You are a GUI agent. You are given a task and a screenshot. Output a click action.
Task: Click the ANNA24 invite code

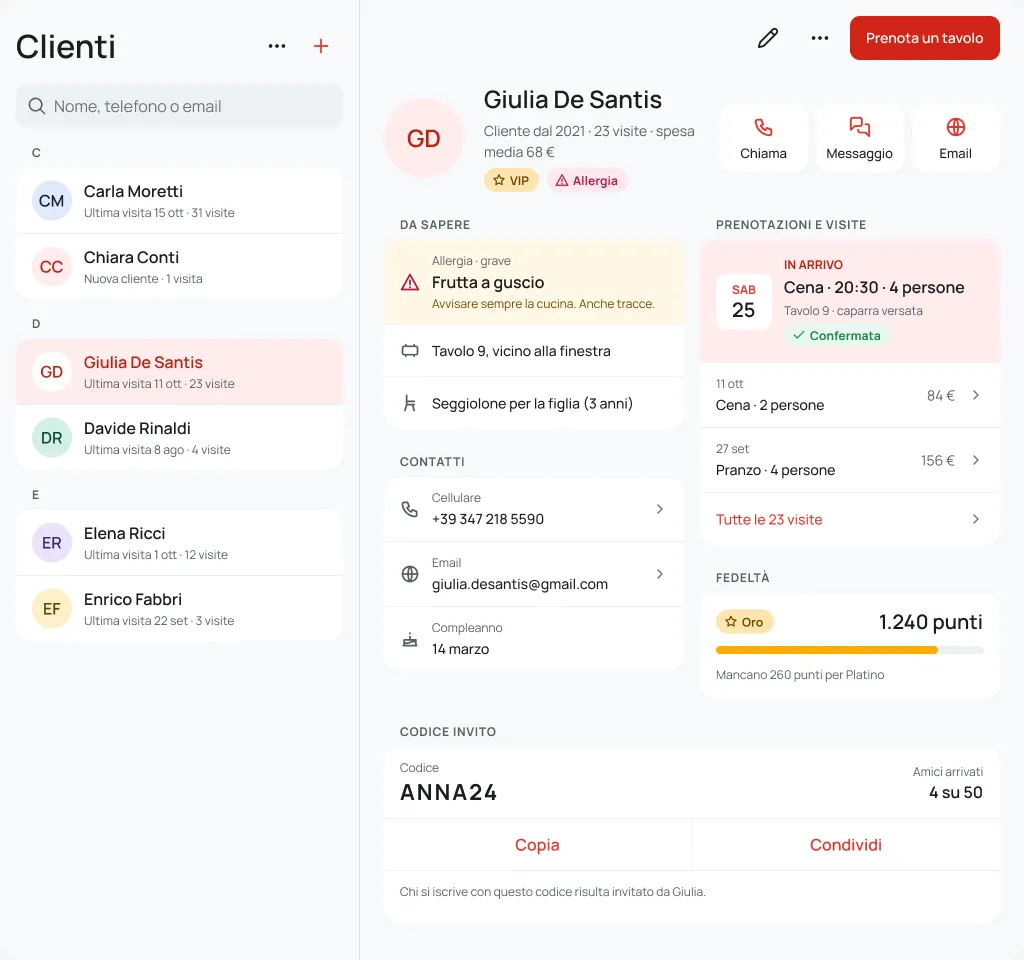(x=449, y=792)
